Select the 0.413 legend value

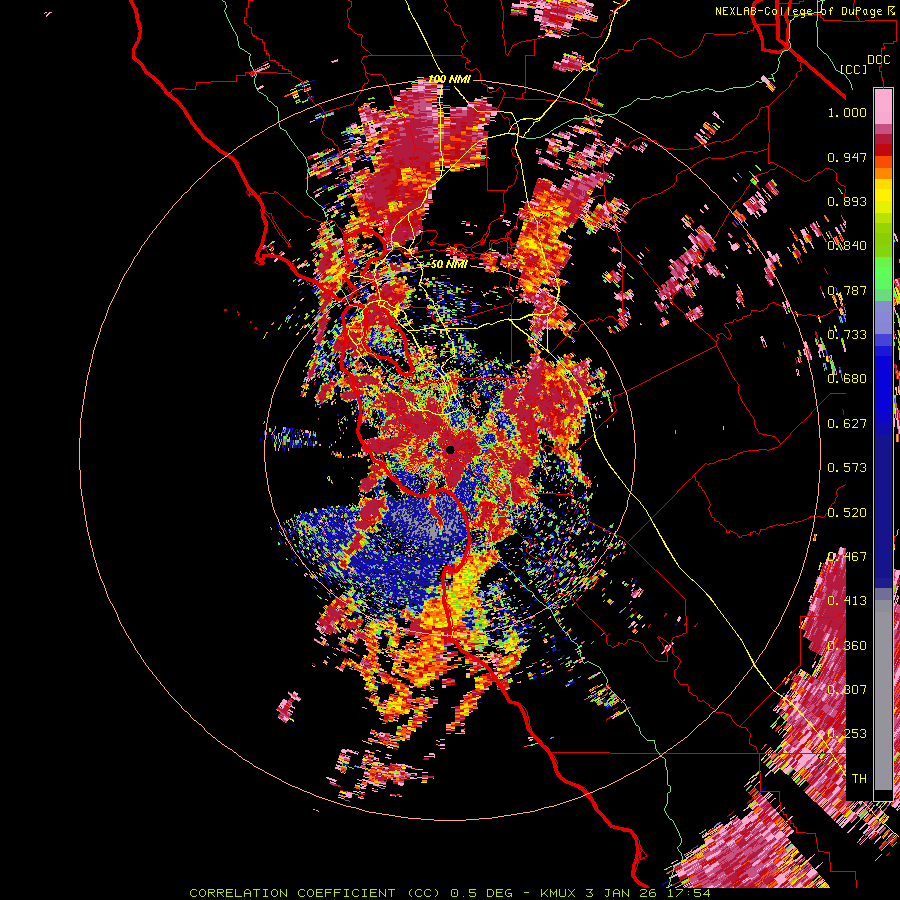pos(847,601)
